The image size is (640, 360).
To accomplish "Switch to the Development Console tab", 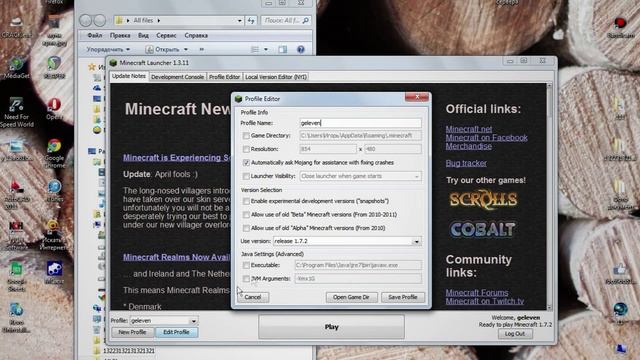I will pos(177,77).
